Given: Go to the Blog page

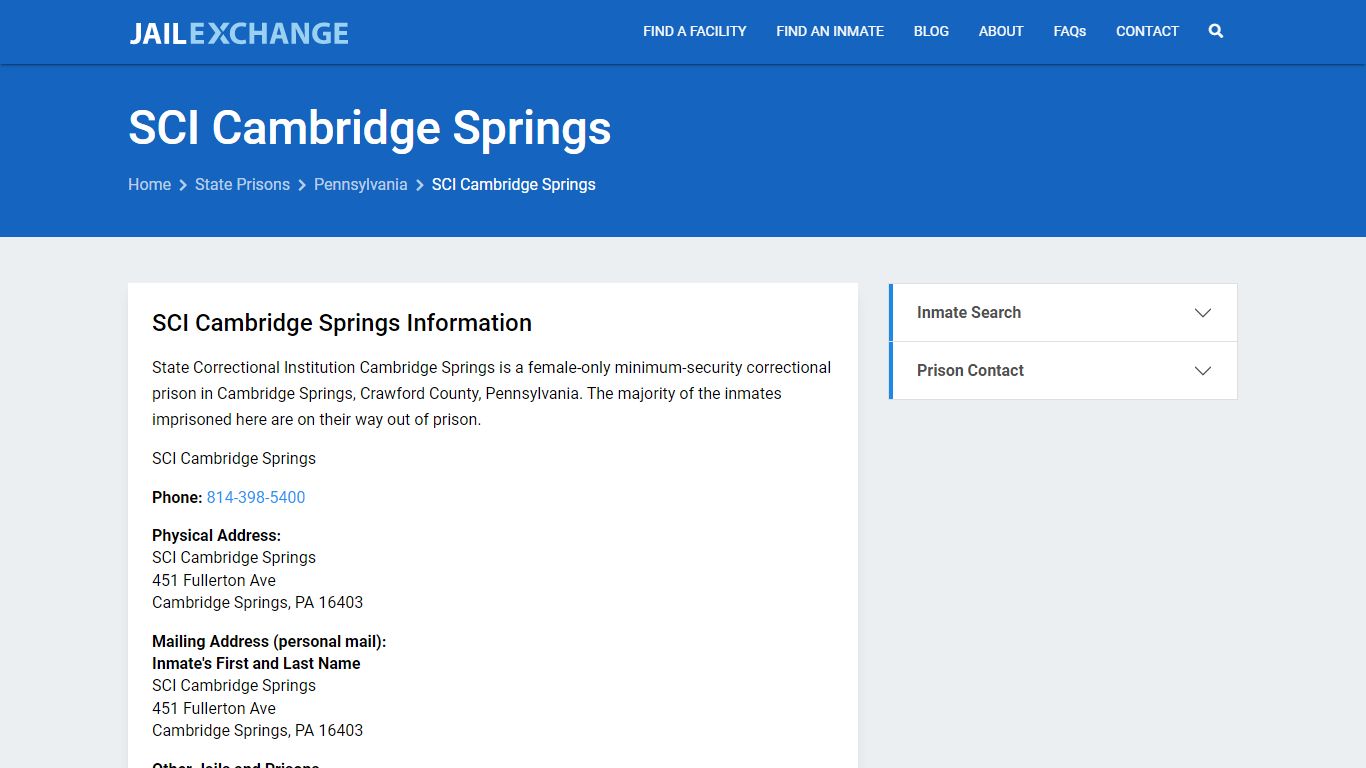Looking at the screenshot, I should [x=931, y=31].
